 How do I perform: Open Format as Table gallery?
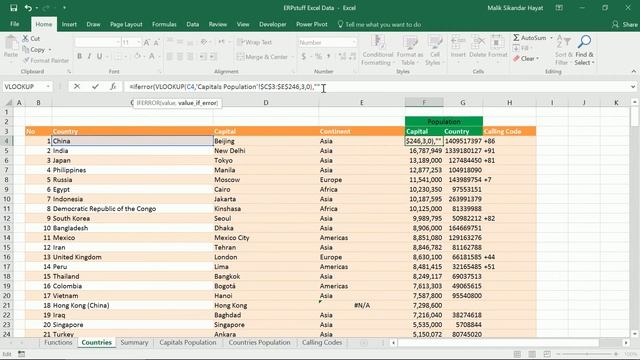point(409,51)
